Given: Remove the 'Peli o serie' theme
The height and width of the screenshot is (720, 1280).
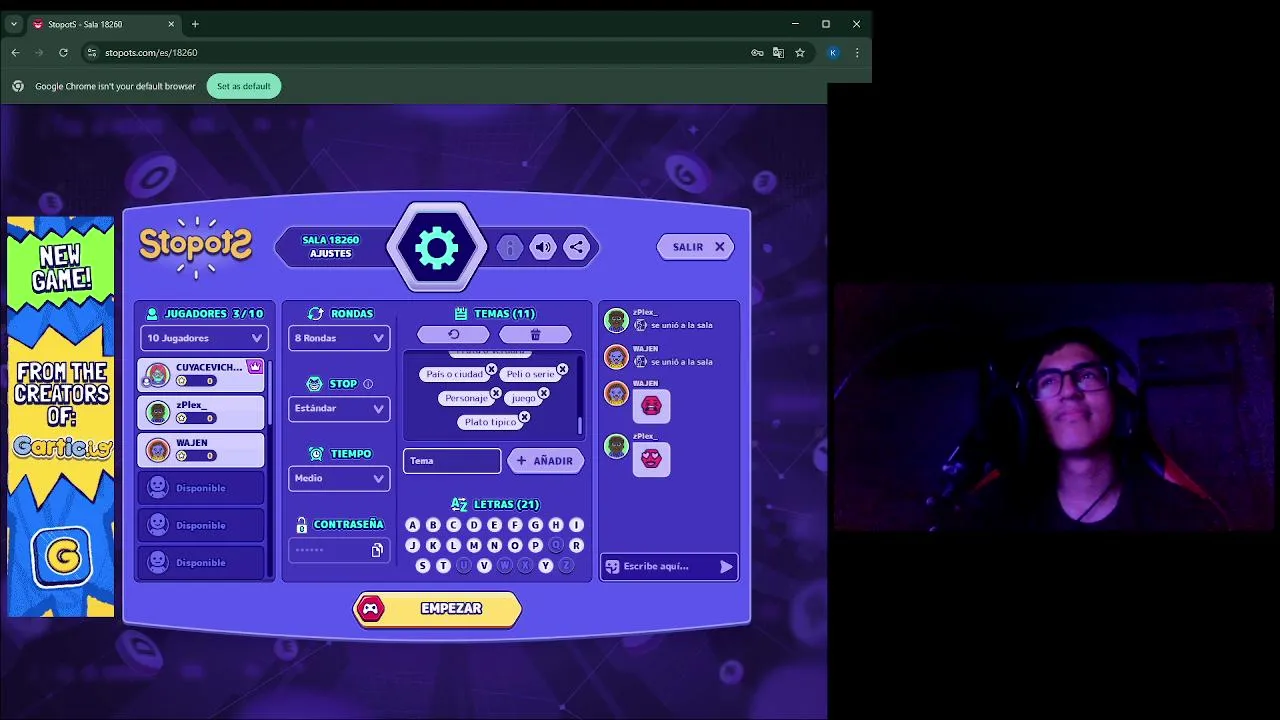Looking at the screenshot, I should [562, 369].
